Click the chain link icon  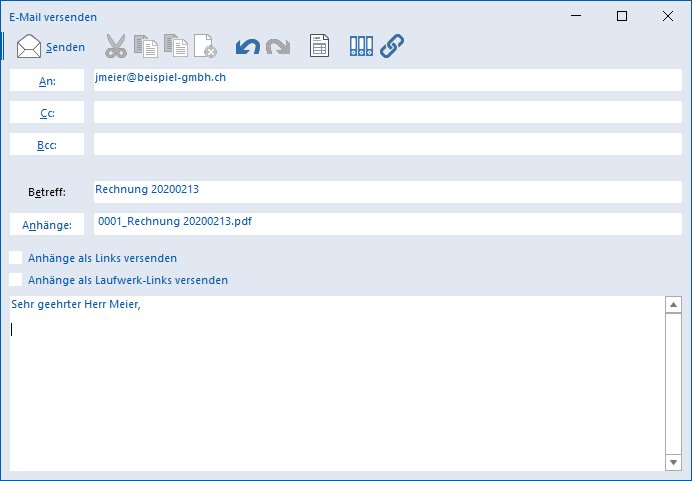click(392, 46)
